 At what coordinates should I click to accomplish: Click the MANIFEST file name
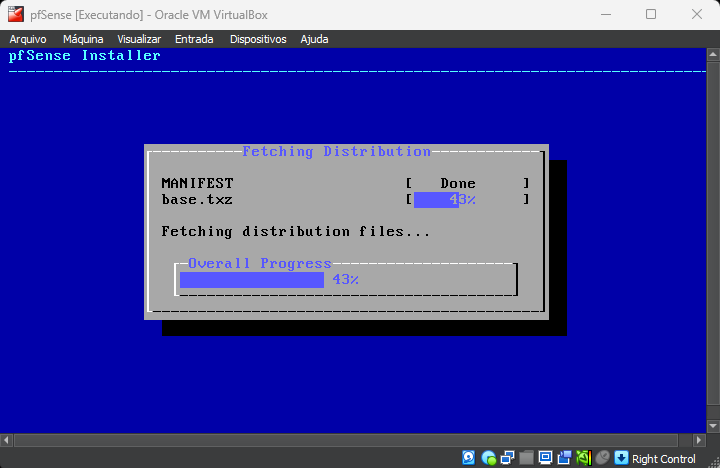(x=197, y=183)
